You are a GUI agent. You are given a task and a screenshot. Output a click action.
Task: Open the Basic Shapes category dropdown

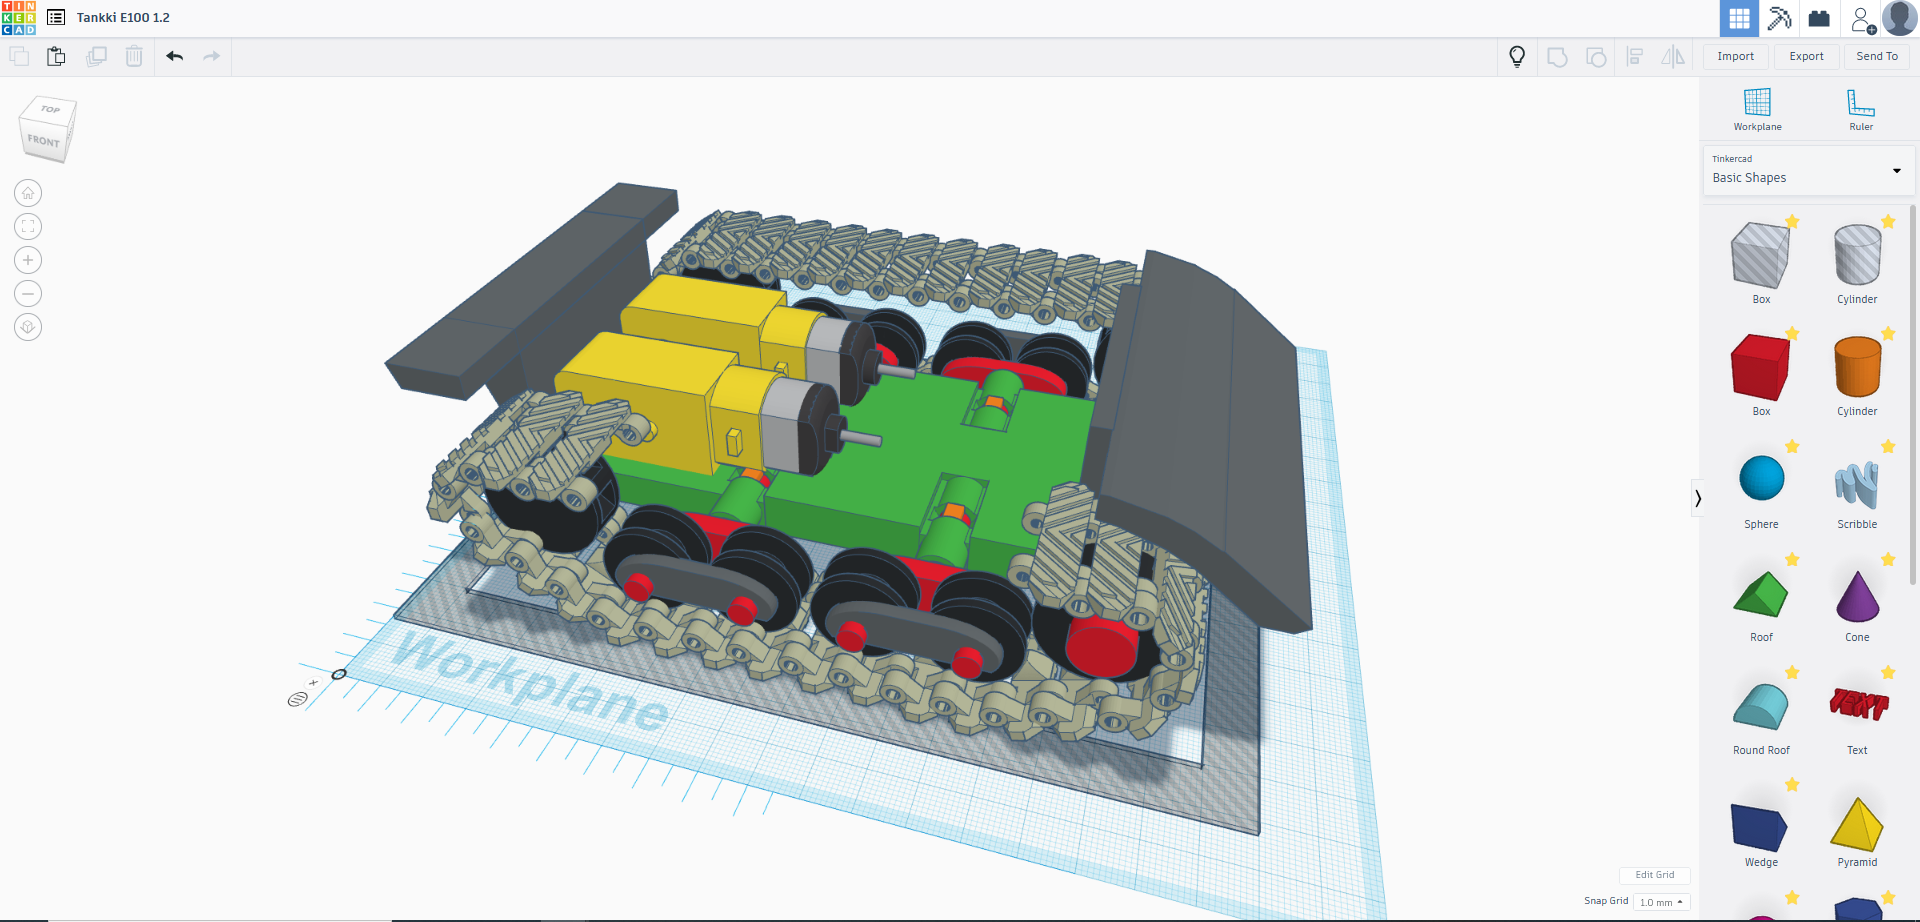pyautogui.click(x=1809, y=170)
